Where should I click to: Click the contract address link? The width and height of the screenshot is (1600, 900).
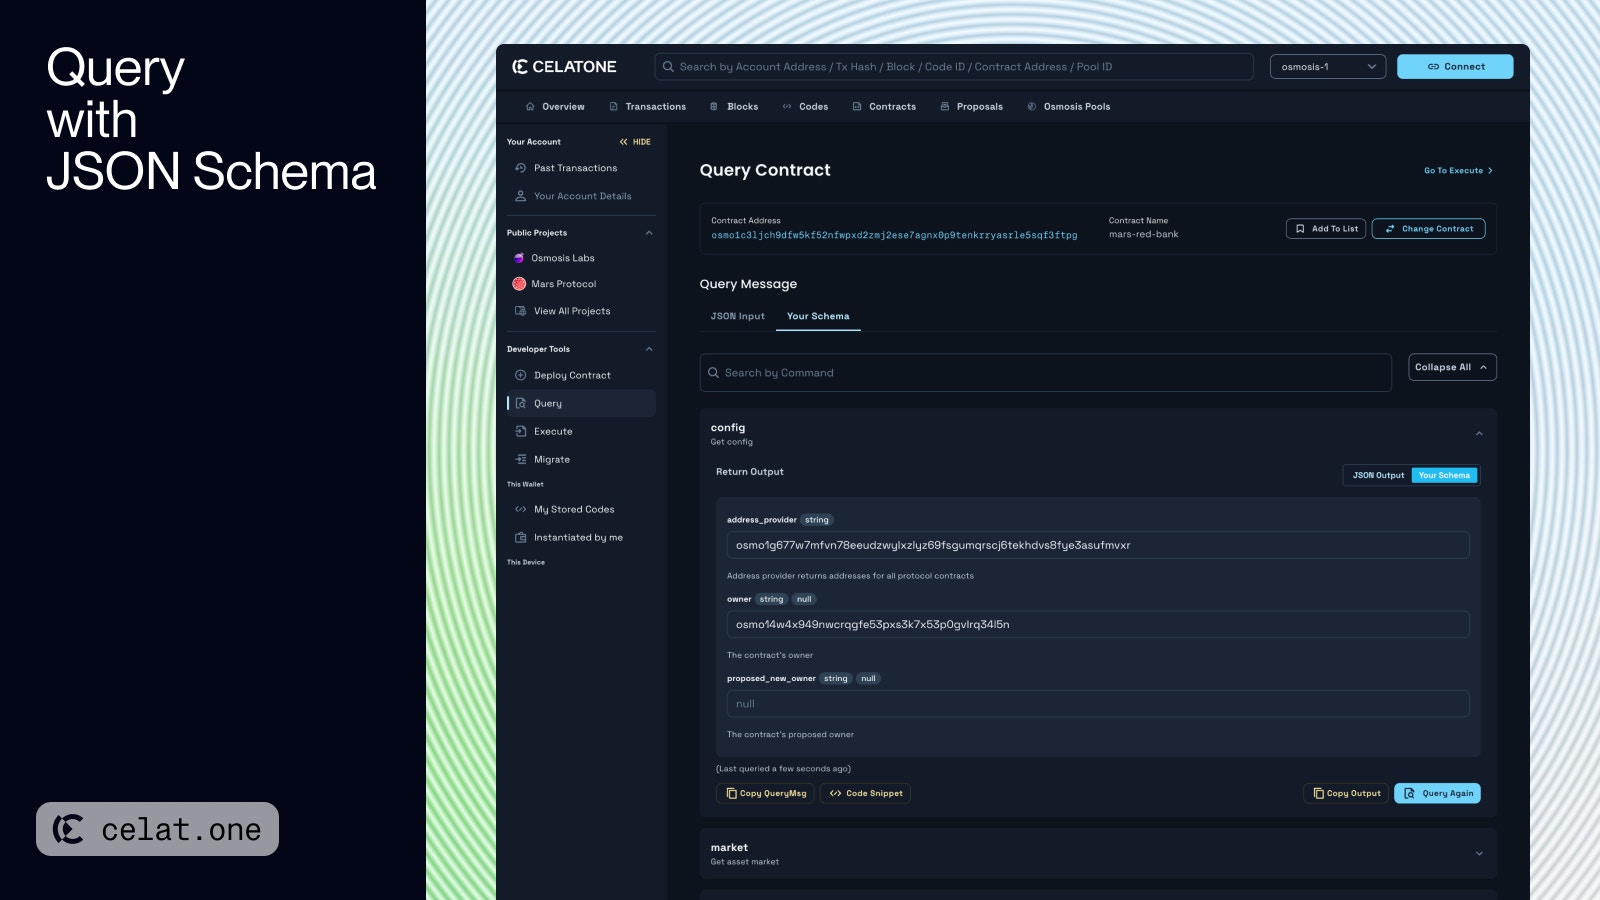pyautogui.click(x=894, y=235)
